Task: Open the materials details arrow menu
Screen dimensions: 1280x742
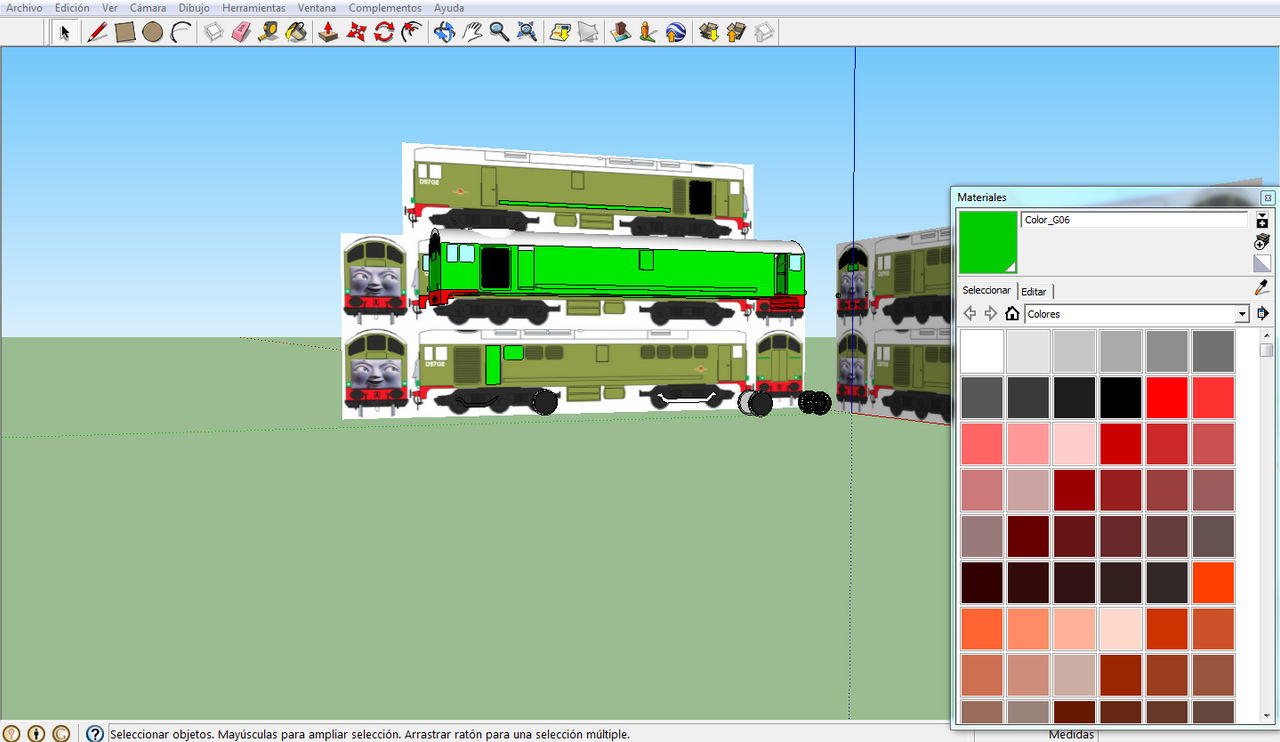Action: point(1263,313)
